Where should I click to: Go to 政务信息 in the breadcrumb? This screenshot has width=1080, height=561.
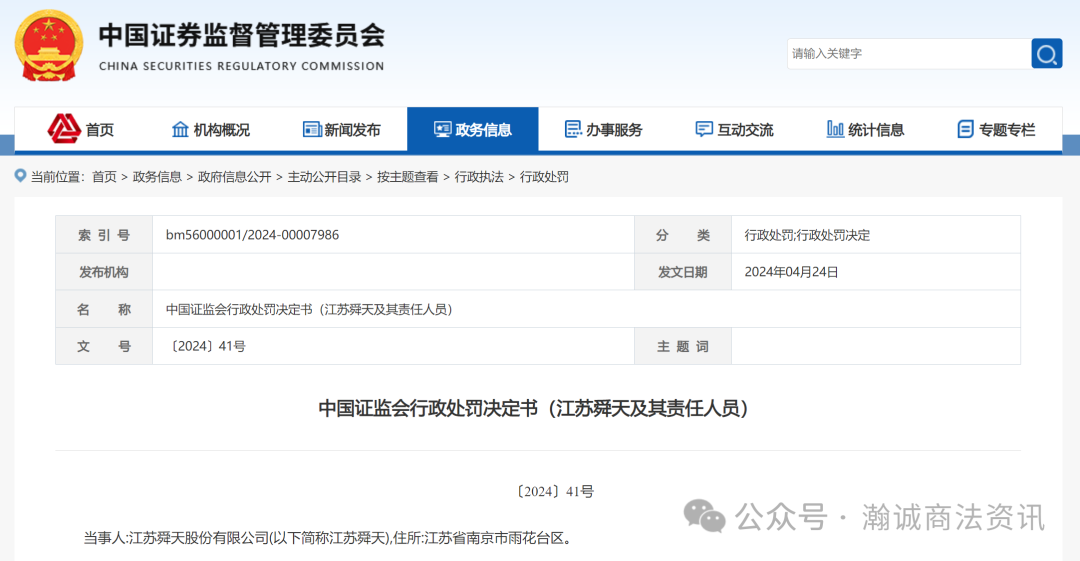tap(157, 177)
